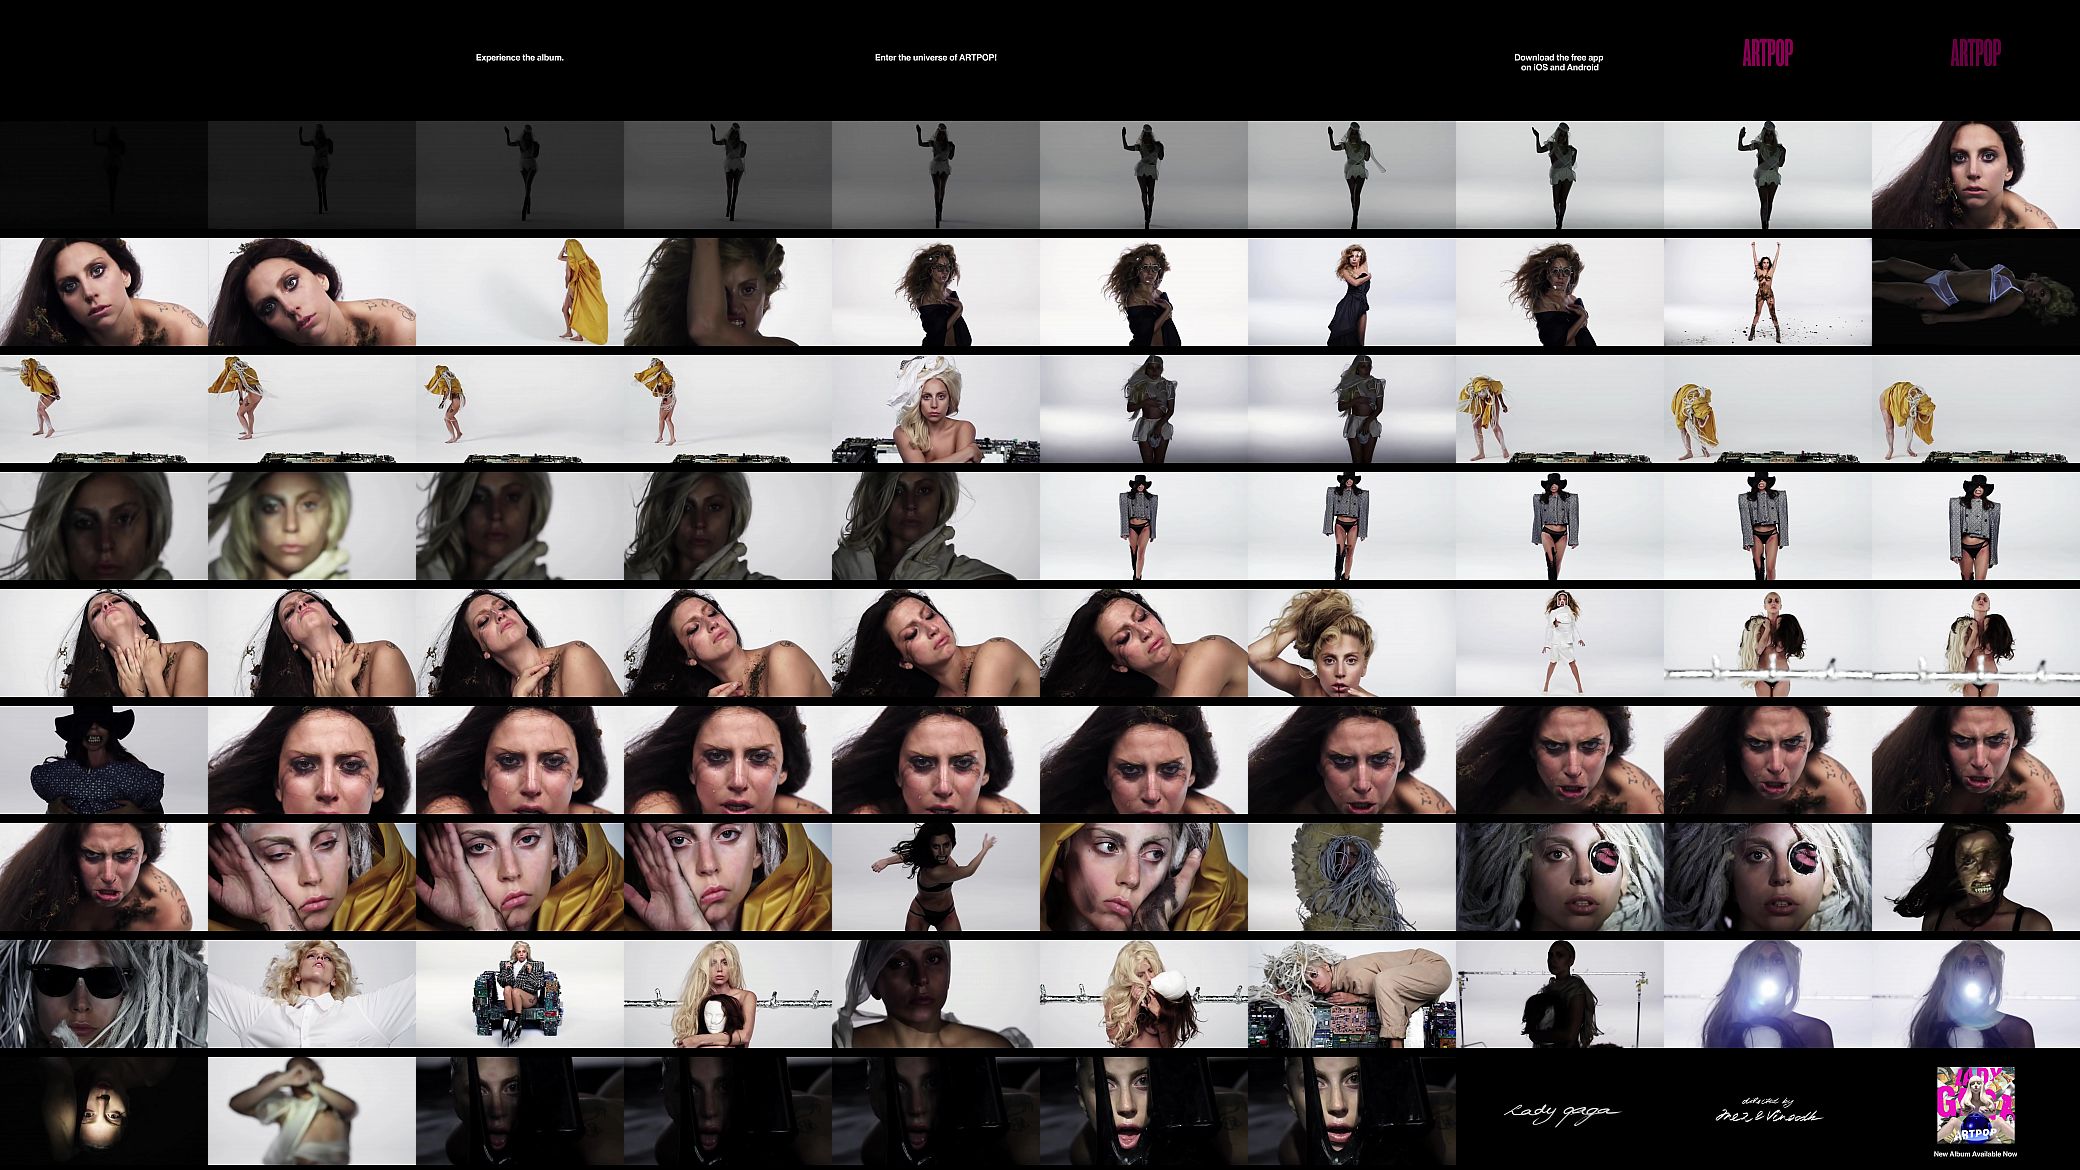Select the close-up wearing black sunglasses
2080x1170 pixels.
point(104,994)
